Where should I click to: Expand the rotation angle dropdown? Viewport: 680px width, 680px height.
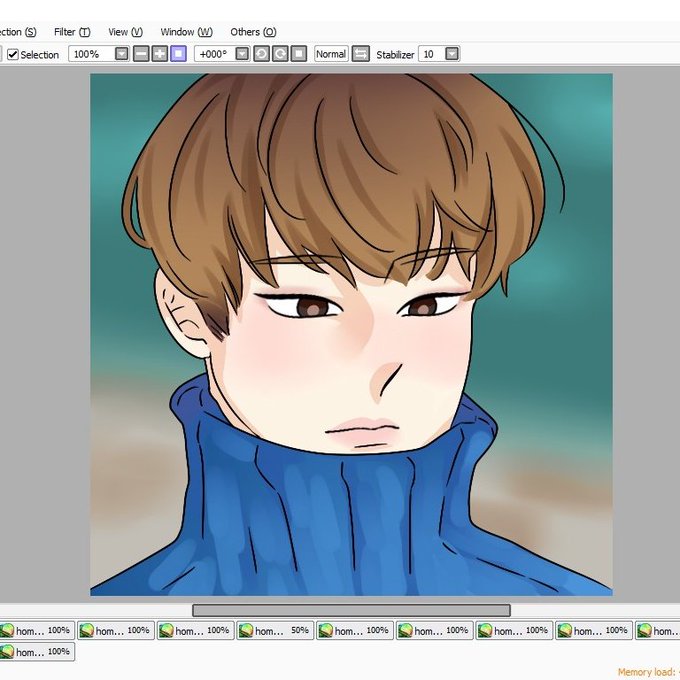point(242,54)
